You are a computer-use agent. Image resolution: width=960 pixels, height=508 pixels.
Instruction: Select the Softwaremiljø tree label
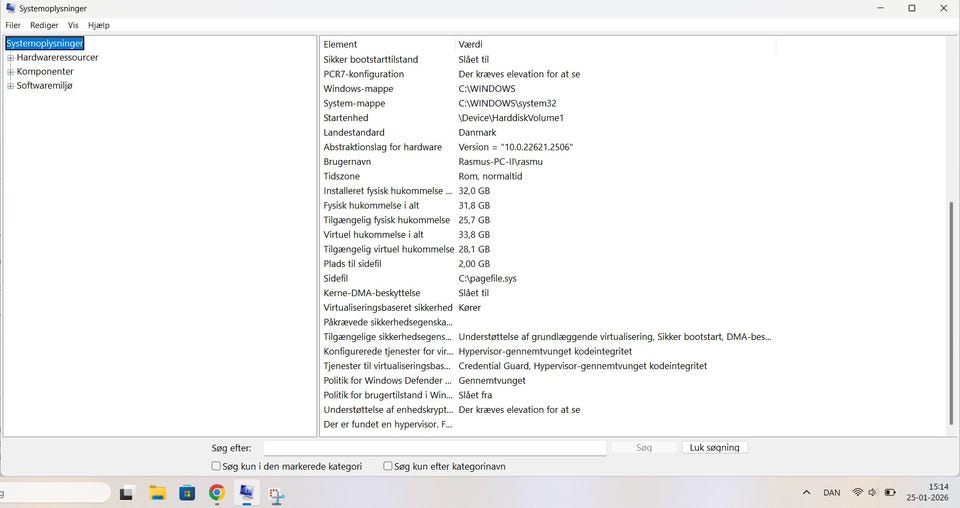44,86
